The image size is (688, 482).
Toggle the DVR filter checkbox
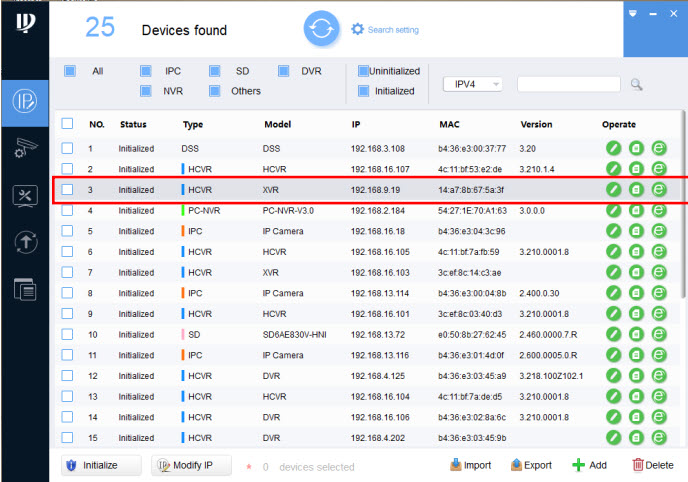(x=283, y=71)
